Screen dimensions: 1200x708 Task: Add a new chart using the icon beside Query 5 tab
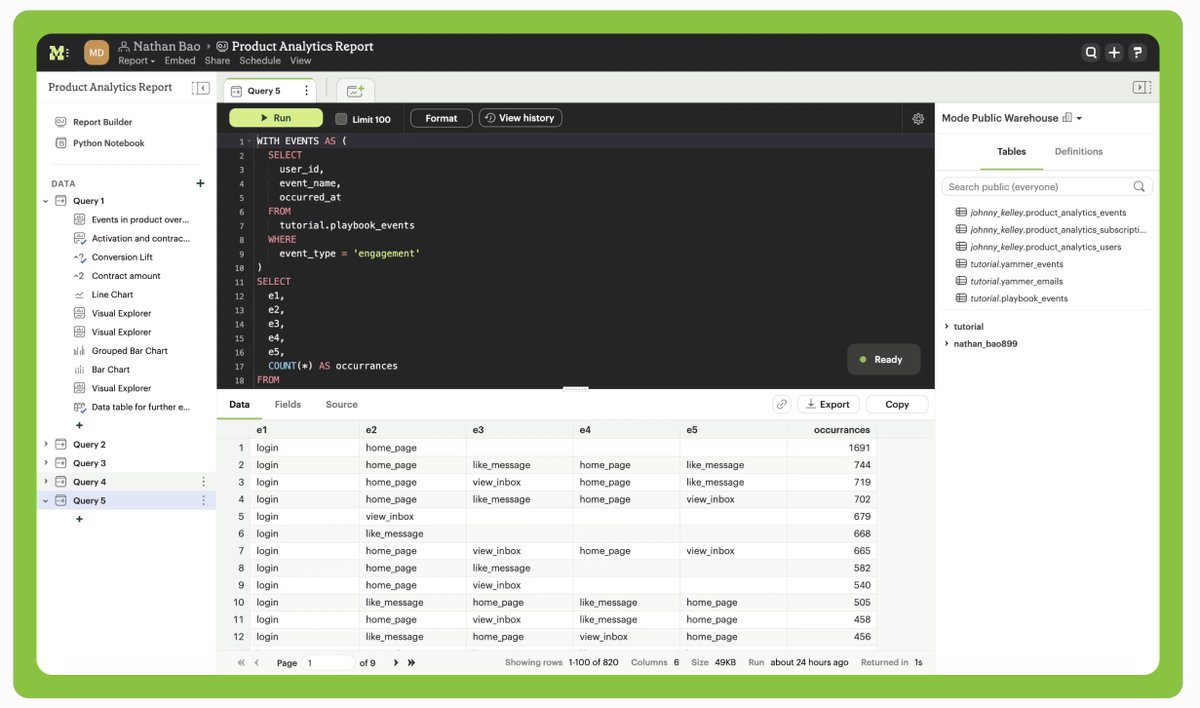click(x=355, y=90)
